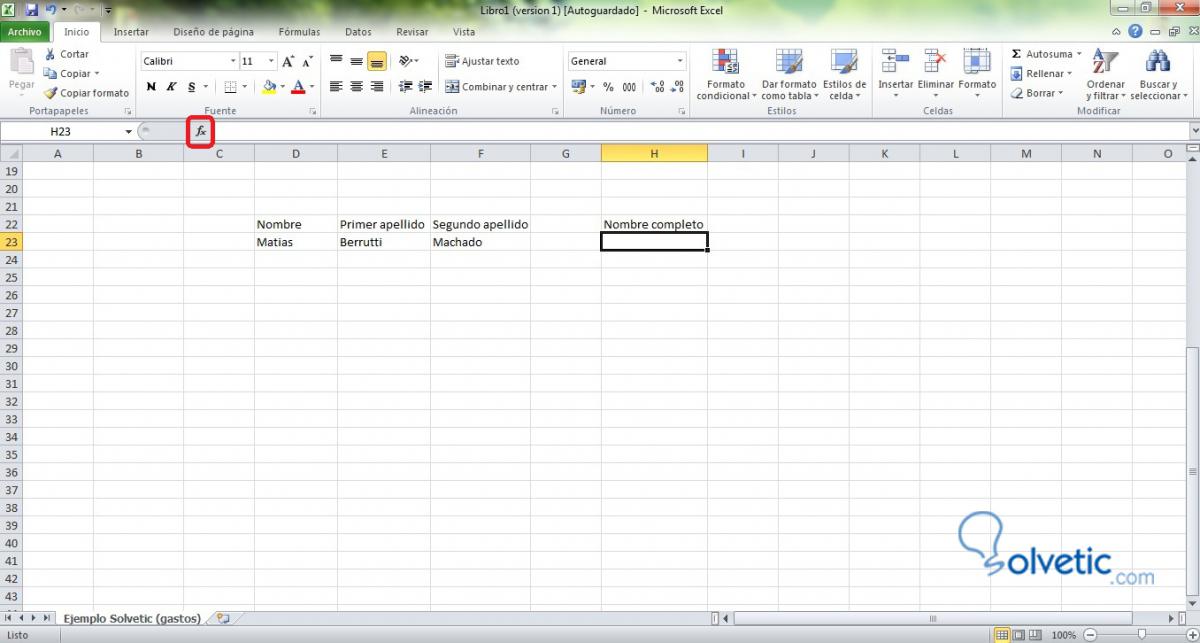Open Estilos de celda gallery
Viewport: 1200px width, 643px height.
tap(844, 75)
